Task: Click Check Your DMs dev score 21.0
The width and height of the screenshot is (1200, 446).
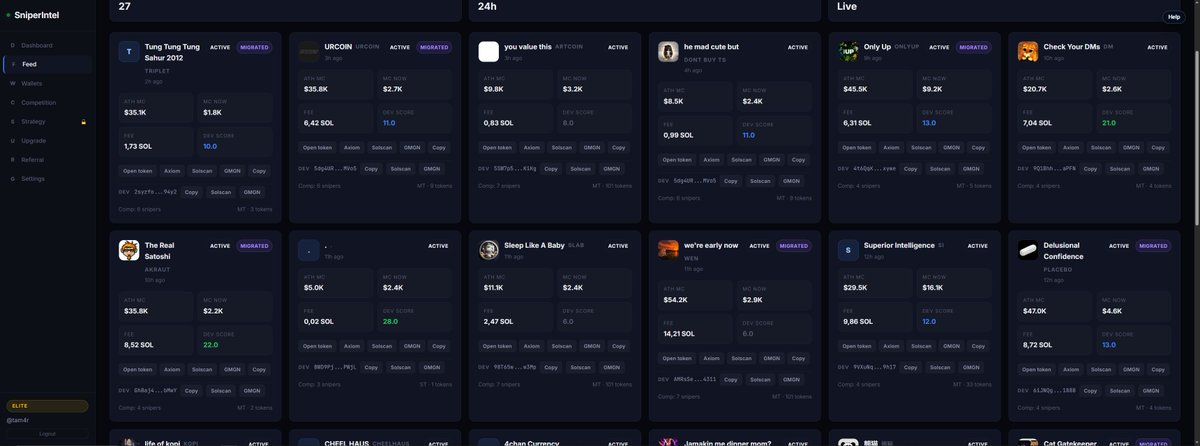Action: point(1109,123)
